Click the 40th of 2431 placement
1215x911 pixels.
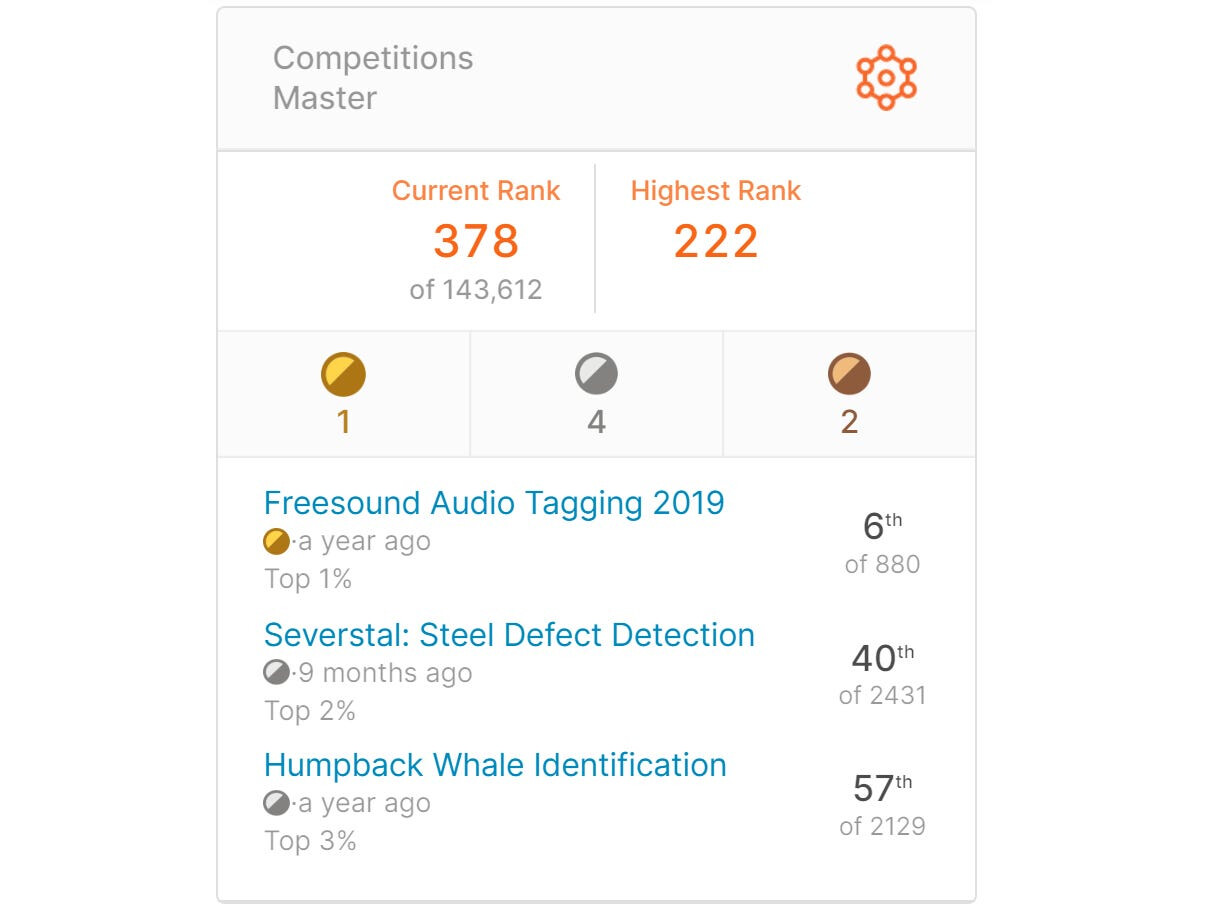point(882,674)
